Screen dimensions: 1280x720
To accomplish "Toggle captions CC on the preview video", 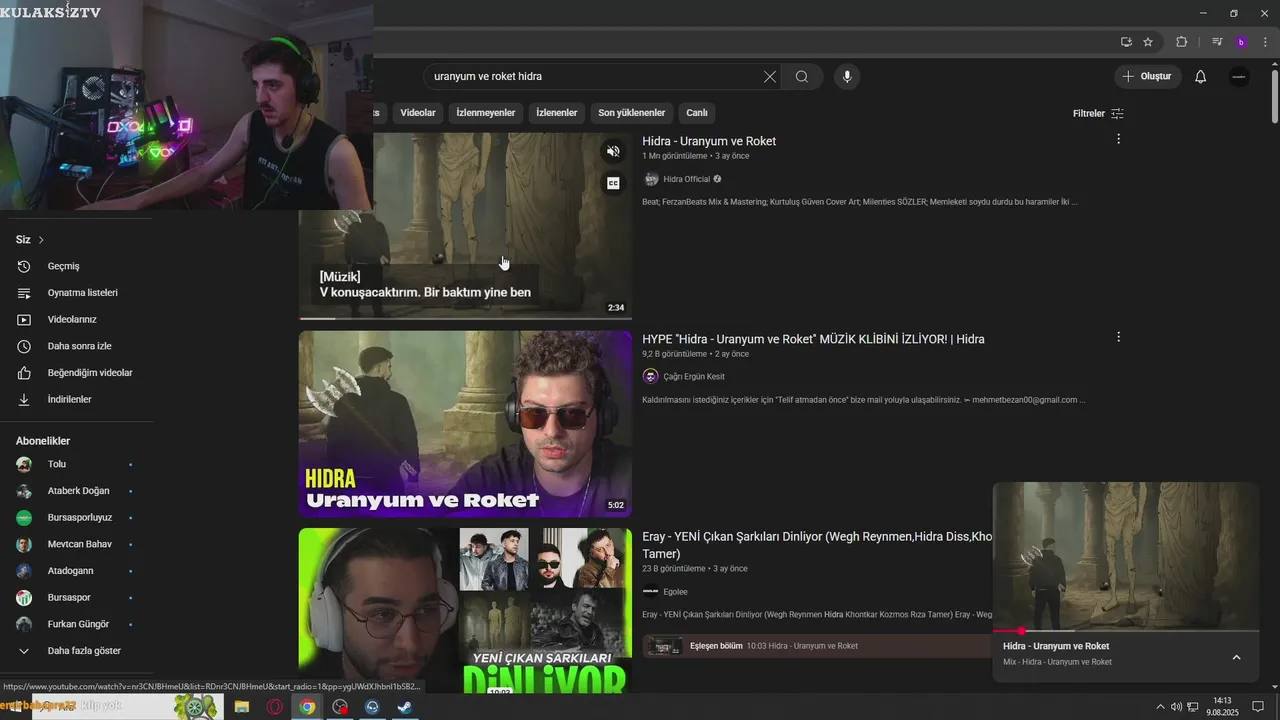I will pyautogui.click(x=613, y=183).
